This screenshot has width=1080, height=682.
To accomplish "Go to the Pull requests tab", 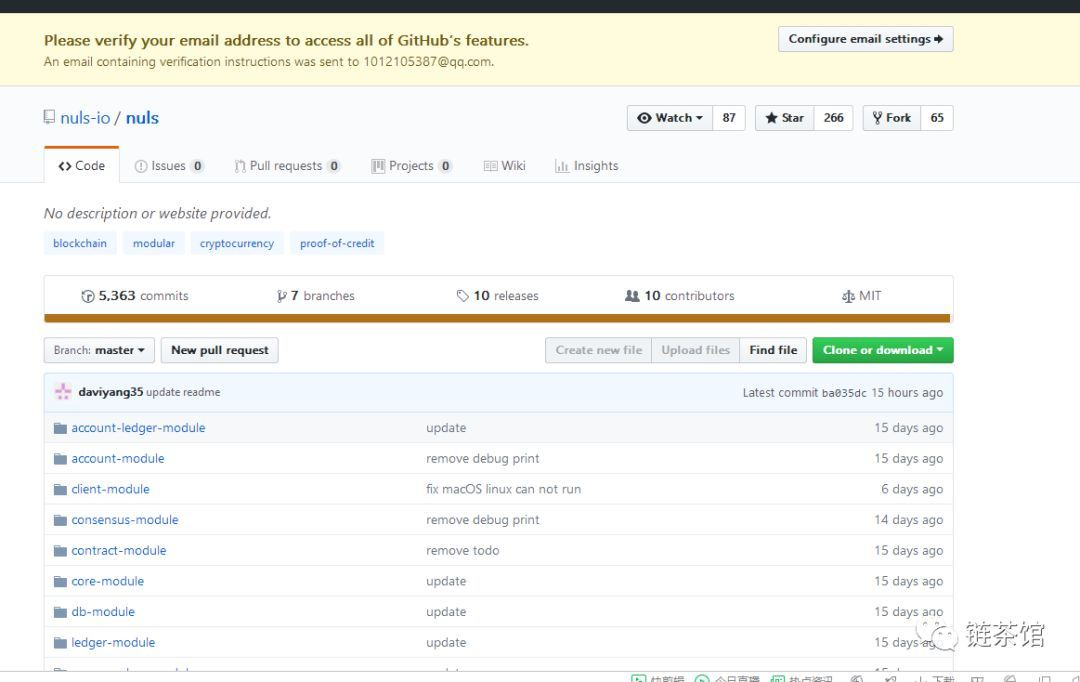I will [x=287, y=166].
